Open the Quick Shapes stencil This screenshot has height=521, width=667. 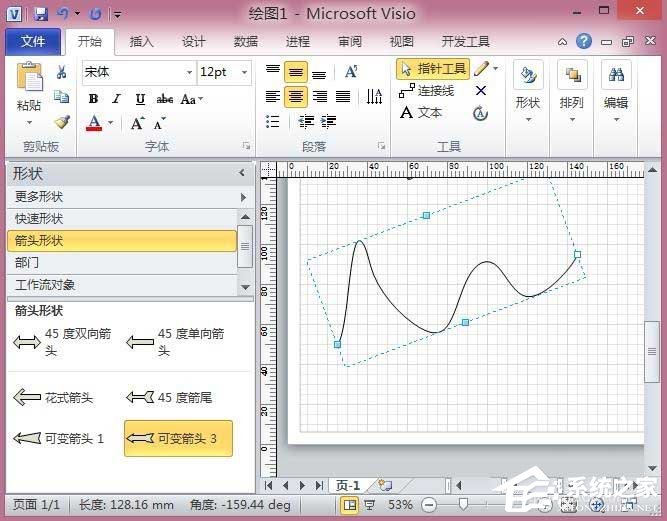click(x=122, y=219)
